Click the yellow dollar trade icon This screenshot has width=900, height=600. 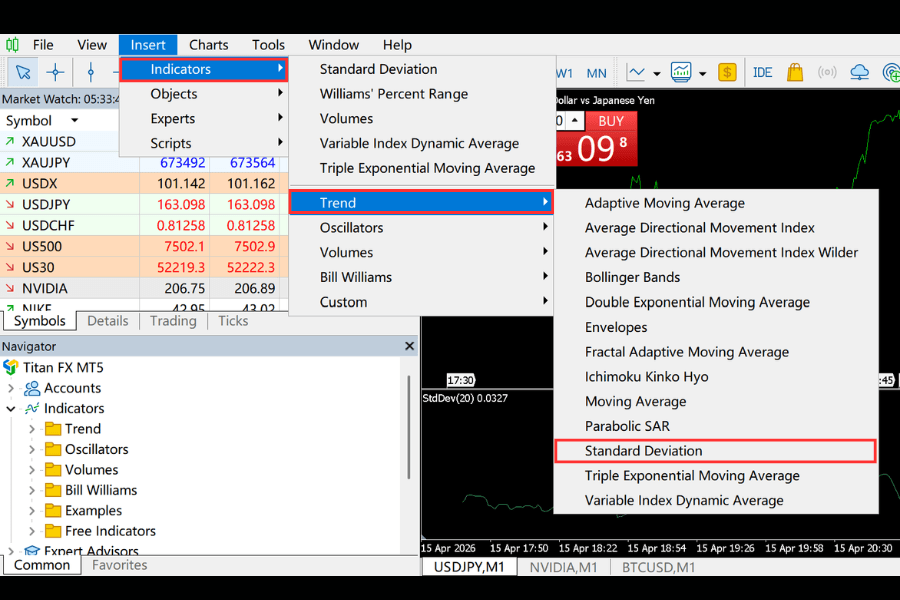point(727,72)
